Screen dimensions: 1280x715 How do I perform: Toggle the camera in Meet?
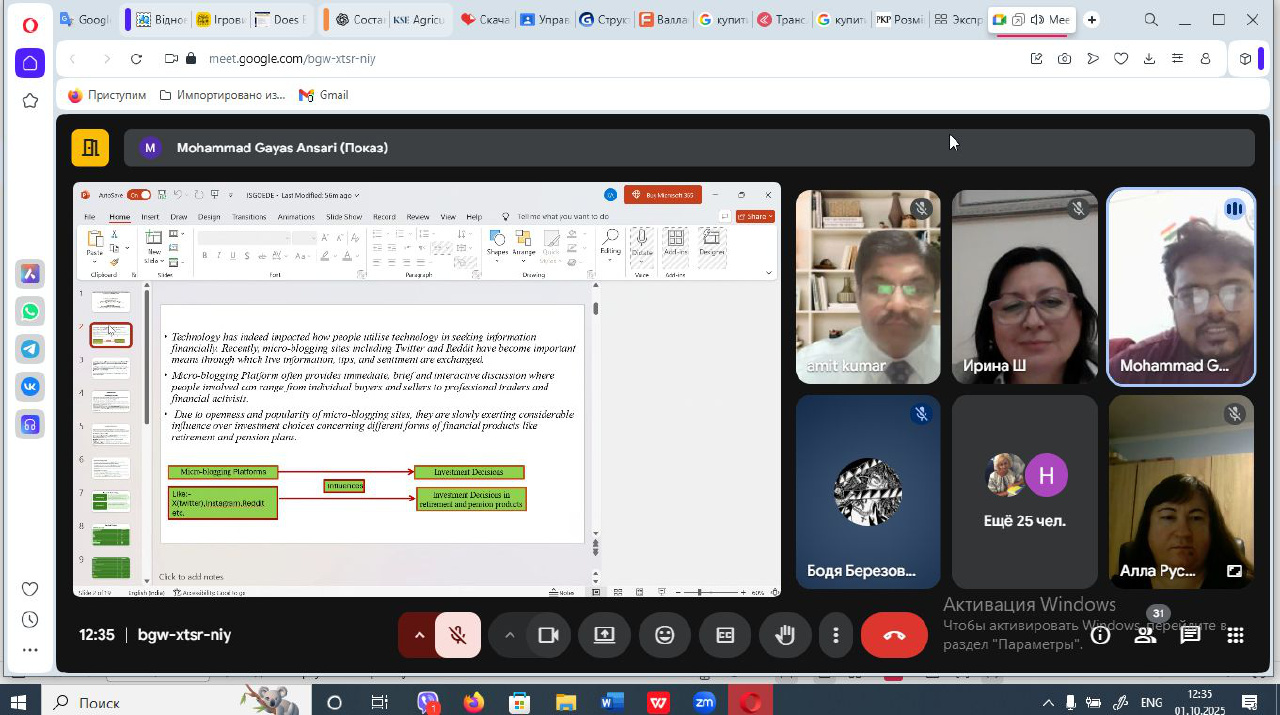click(x=548, y=635)
